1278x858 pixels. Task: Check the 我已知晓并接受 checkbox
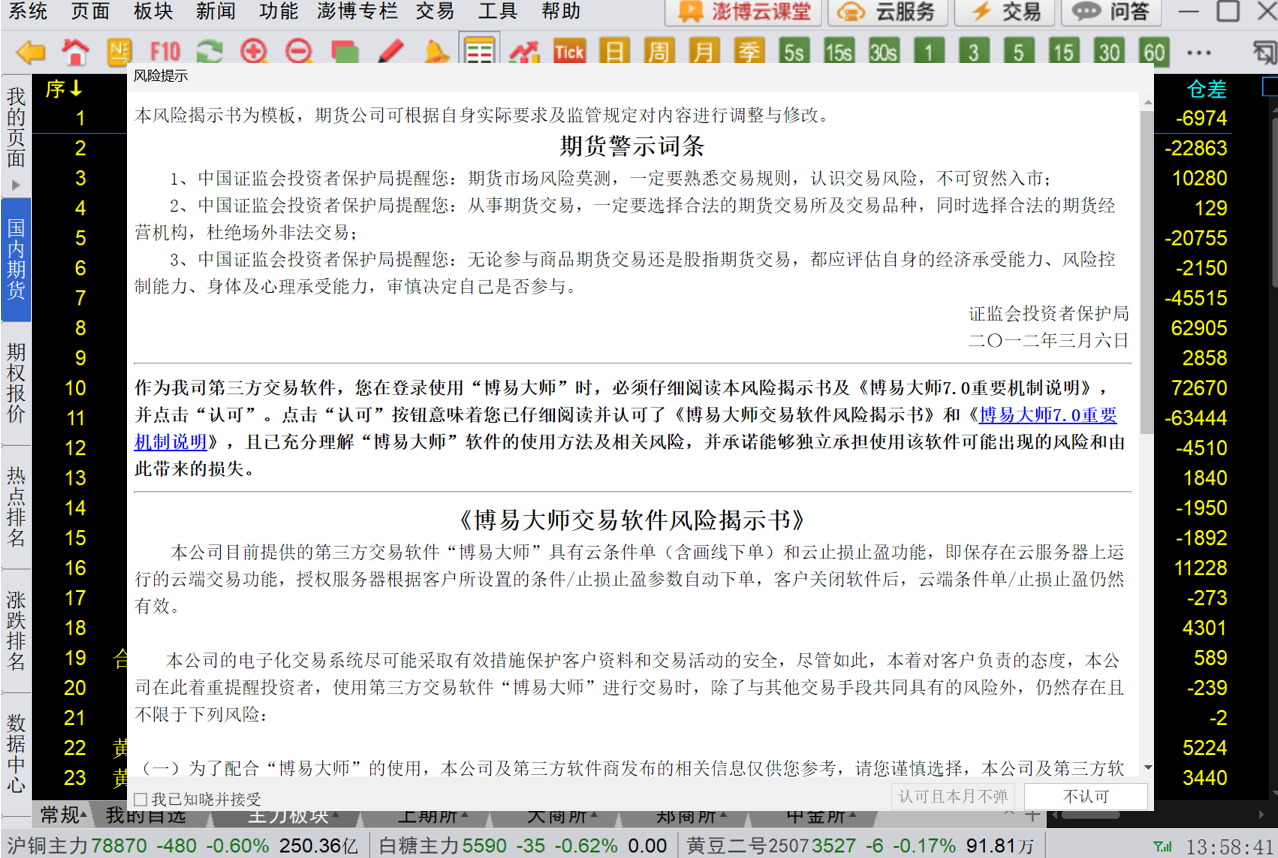[x=141, y=799]
